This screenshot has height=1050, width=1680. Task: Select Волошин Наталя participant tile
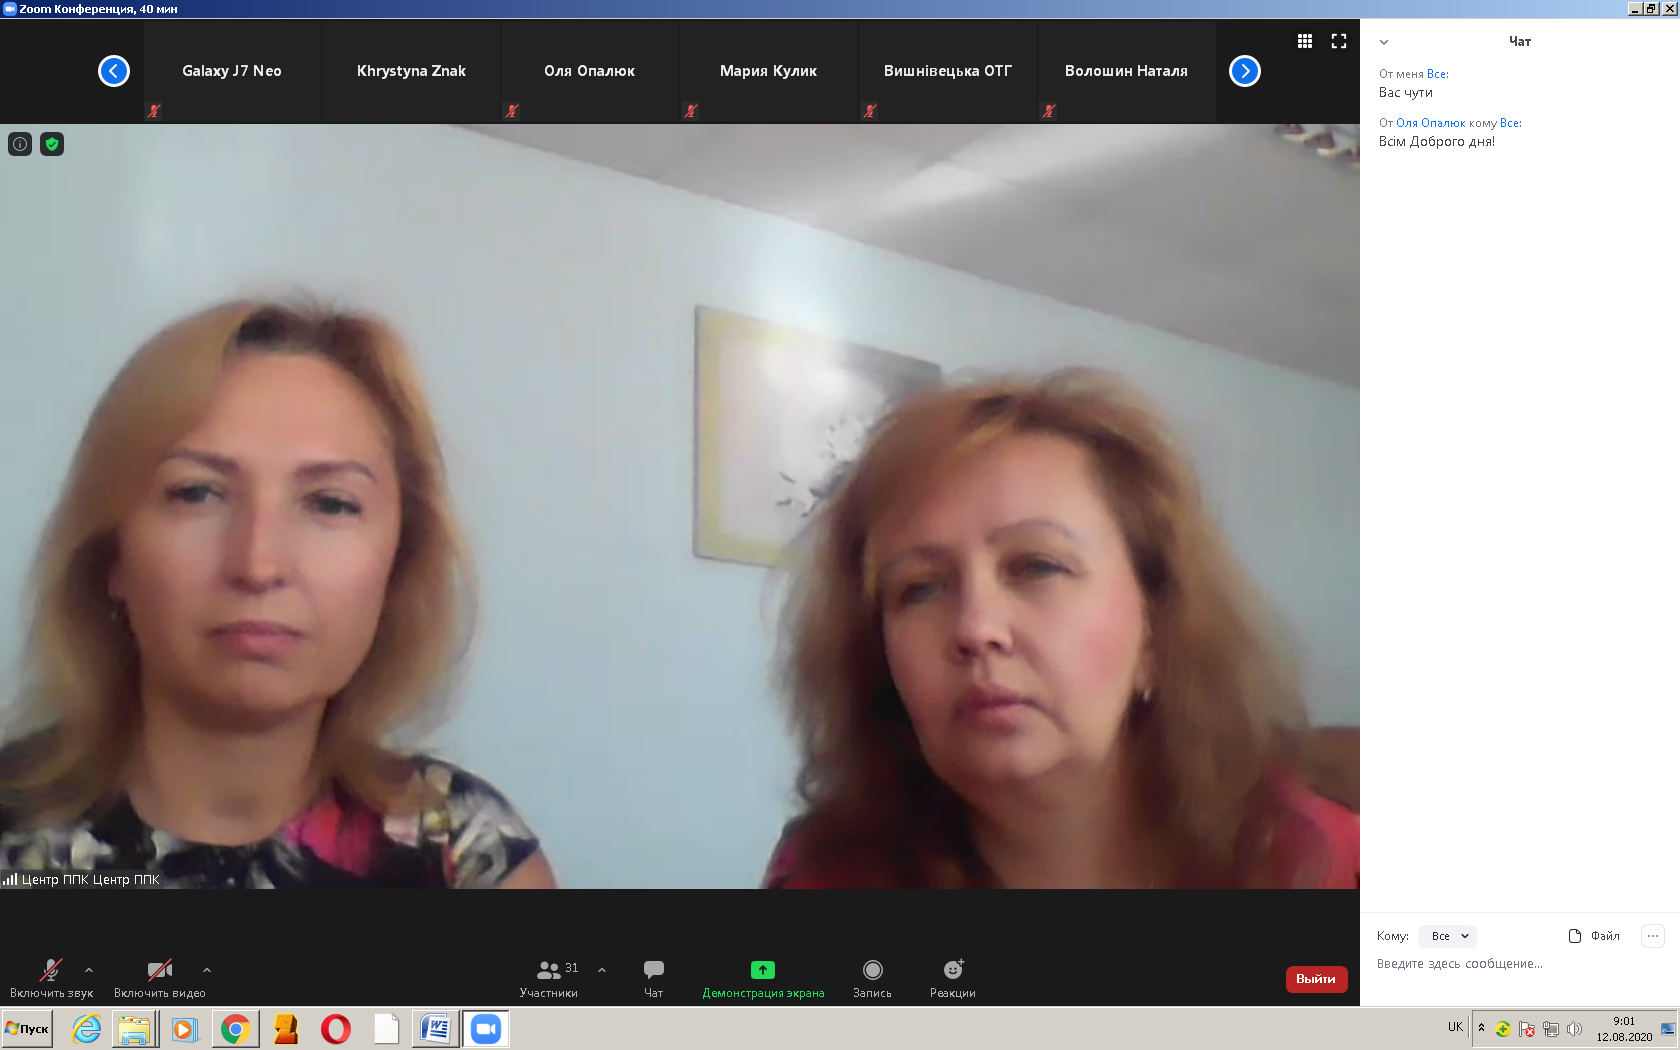(1127, 71)
